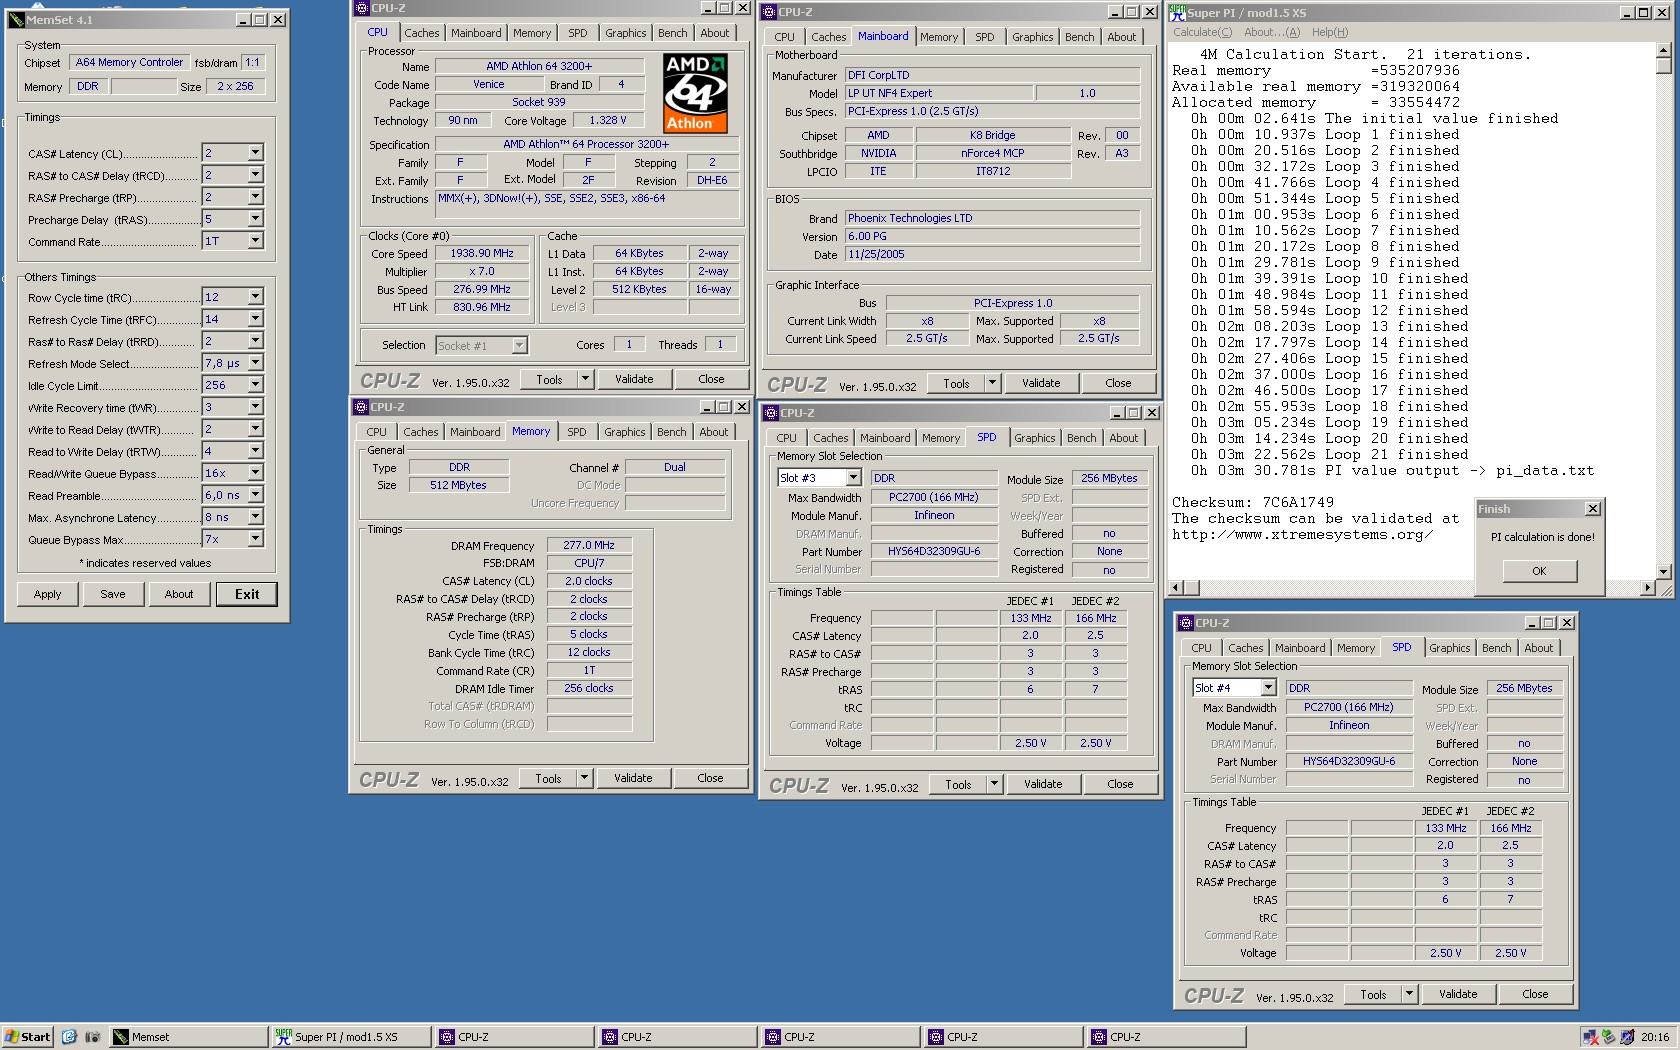
Task: Click the About button in MemSet
Action: coord(179,594)
